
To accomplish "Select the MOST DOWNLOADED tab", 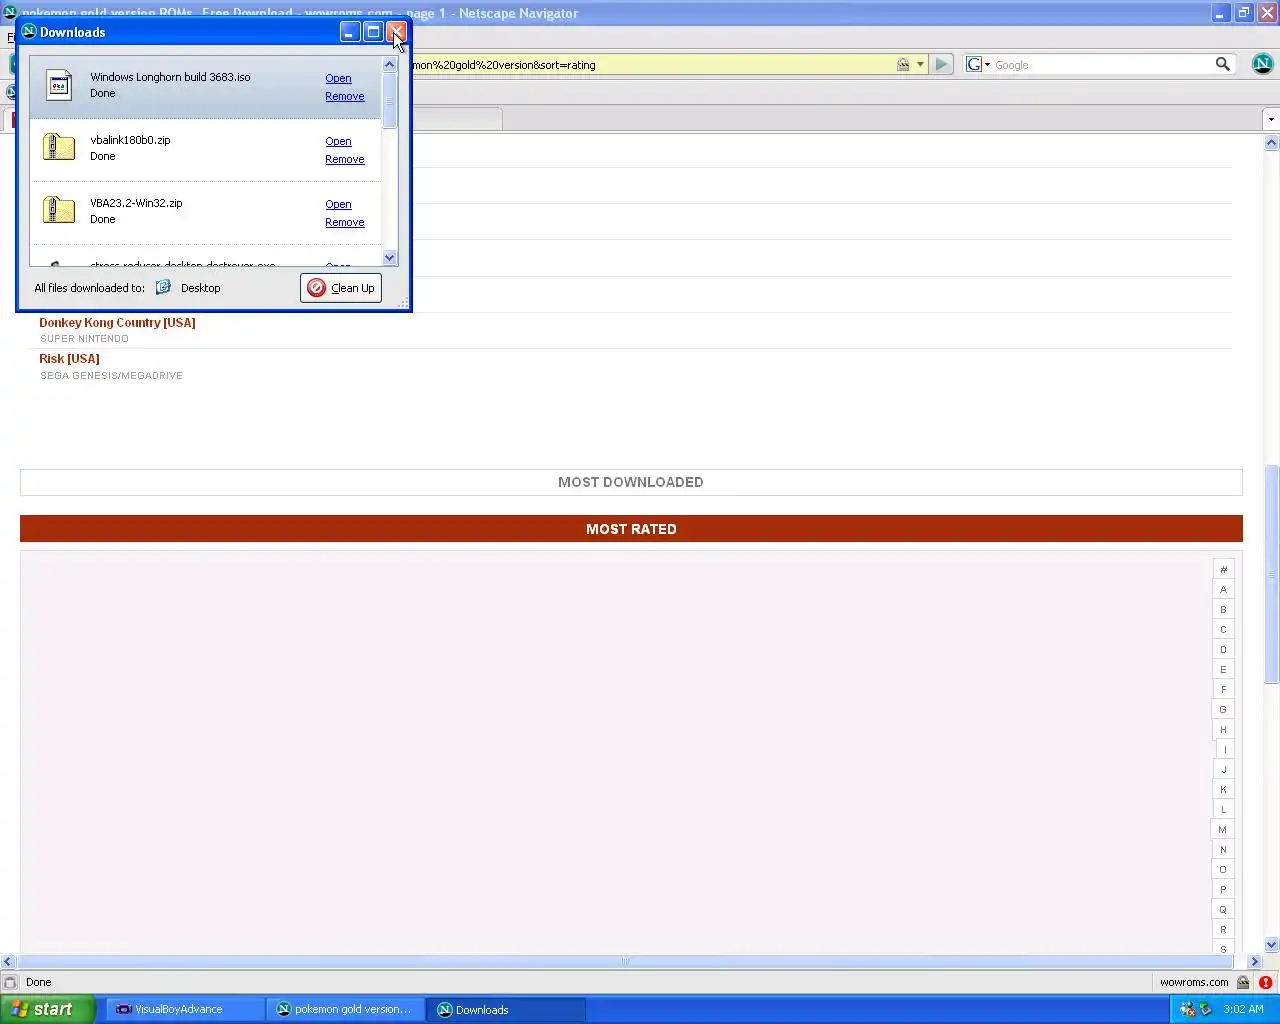I will (x=631, y=482).
